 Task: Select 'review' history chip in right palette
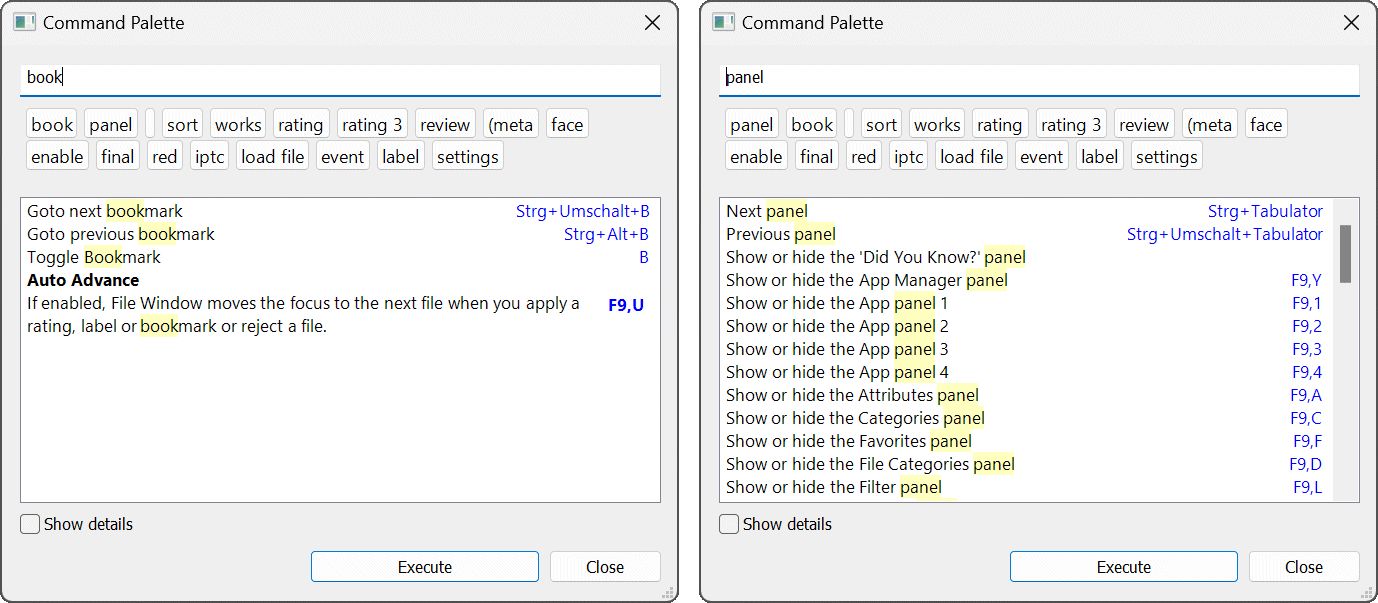1144,125
